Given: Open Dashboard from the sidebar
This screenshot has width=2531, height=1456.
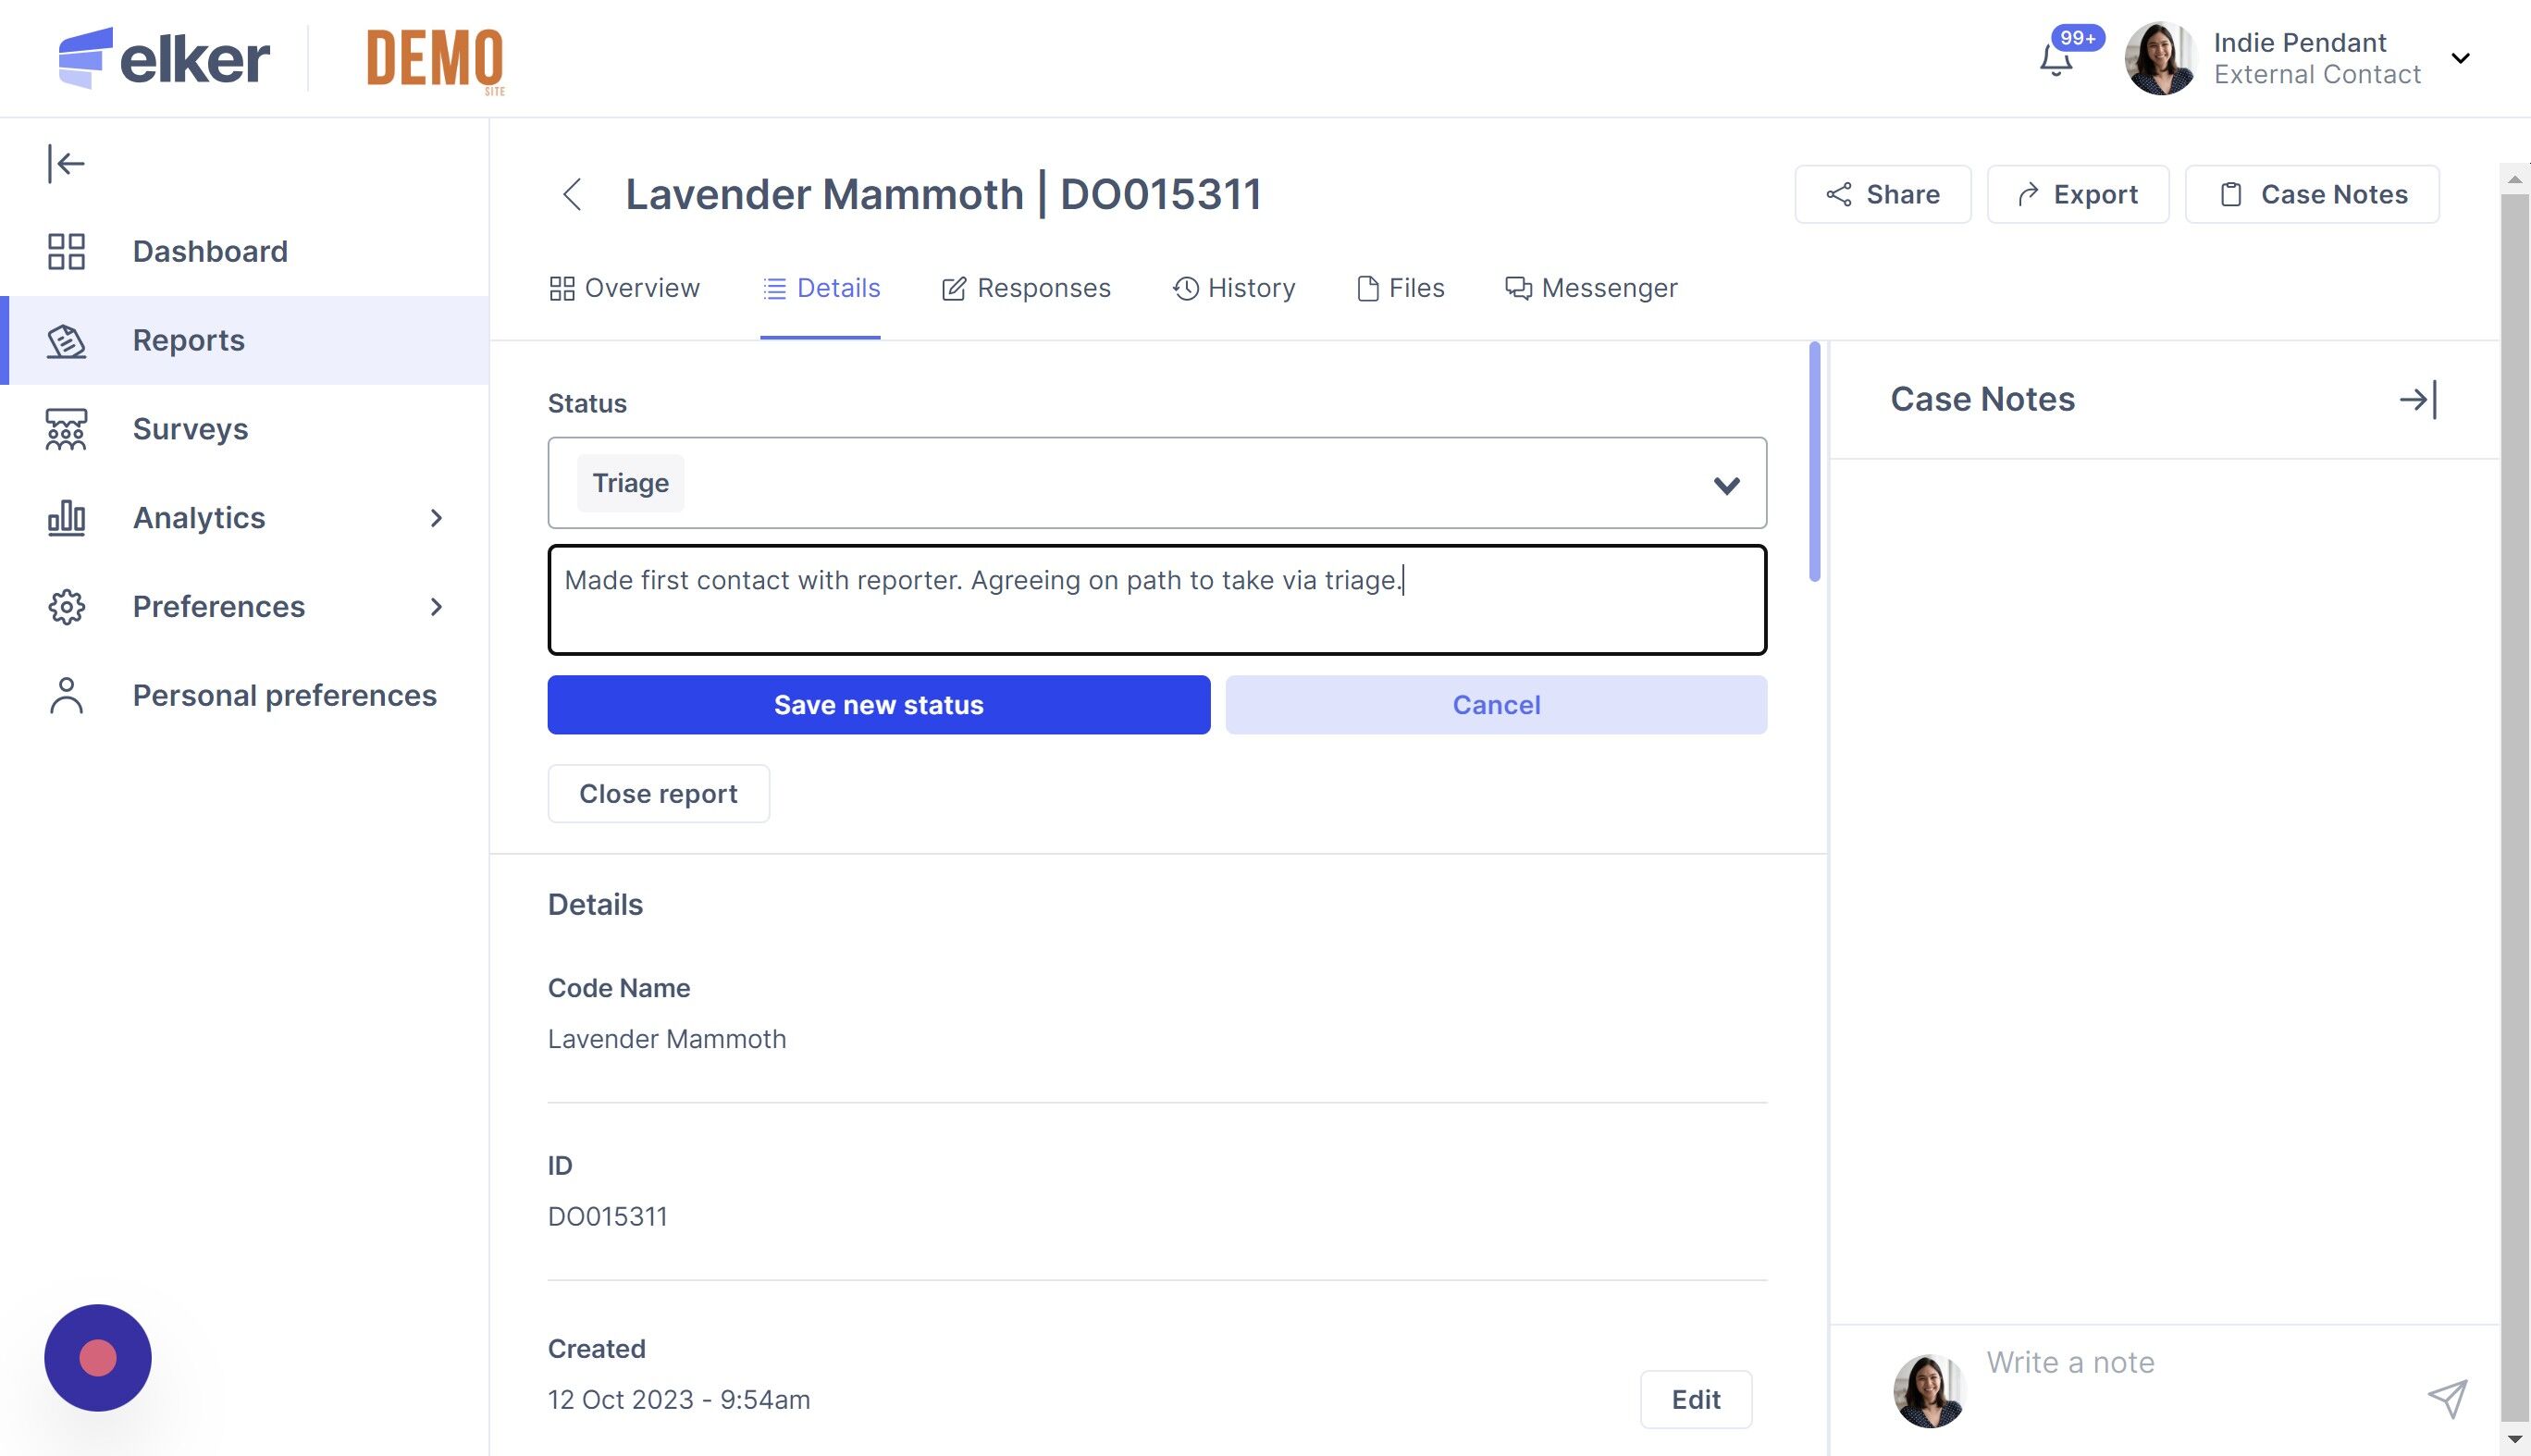Looking at the screenshot, I should [210, 251].
